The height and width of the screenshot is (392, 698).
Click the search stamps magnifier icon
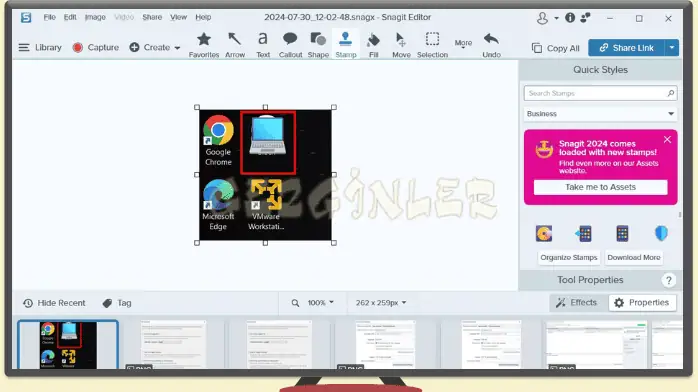pos(670,93)
